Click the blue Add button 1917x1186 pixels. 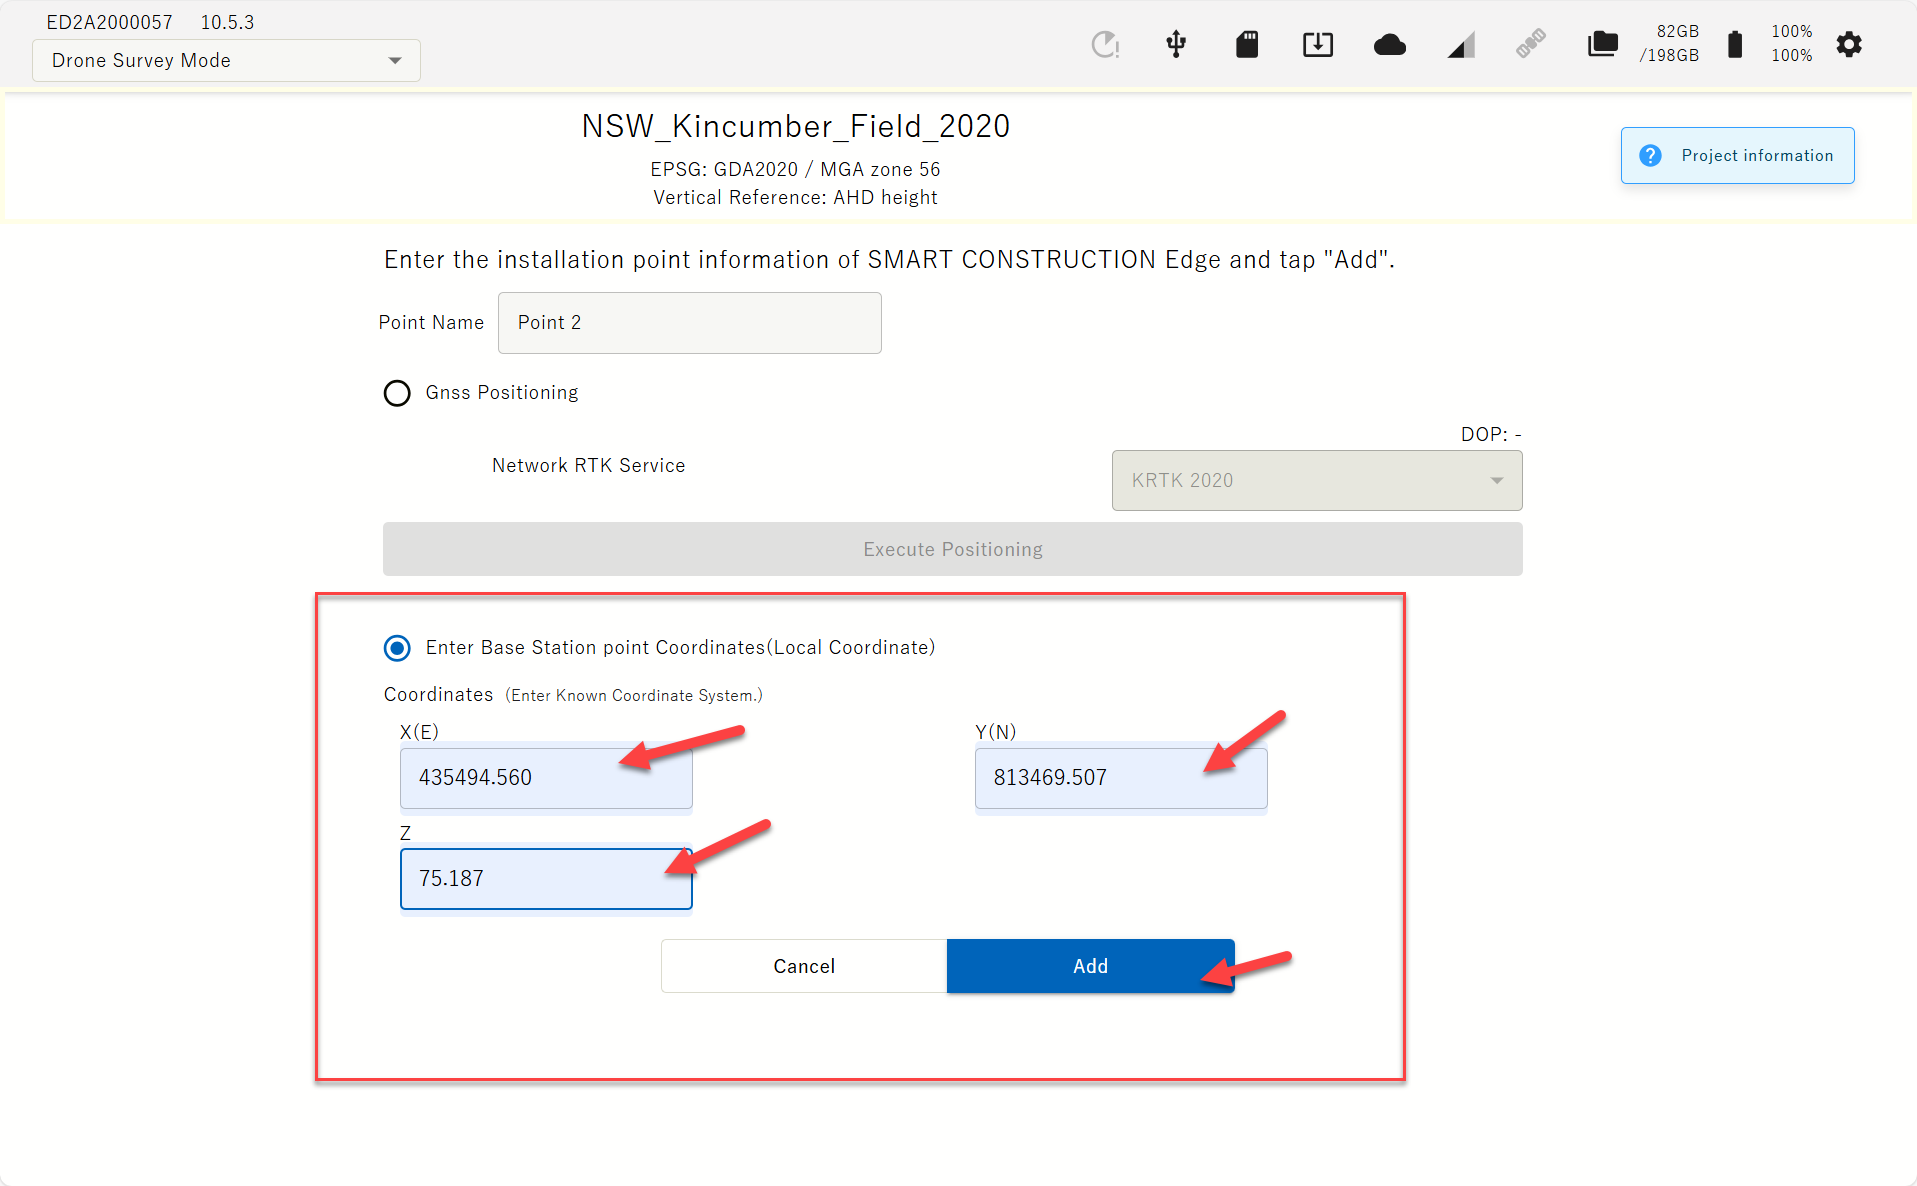1090,966
